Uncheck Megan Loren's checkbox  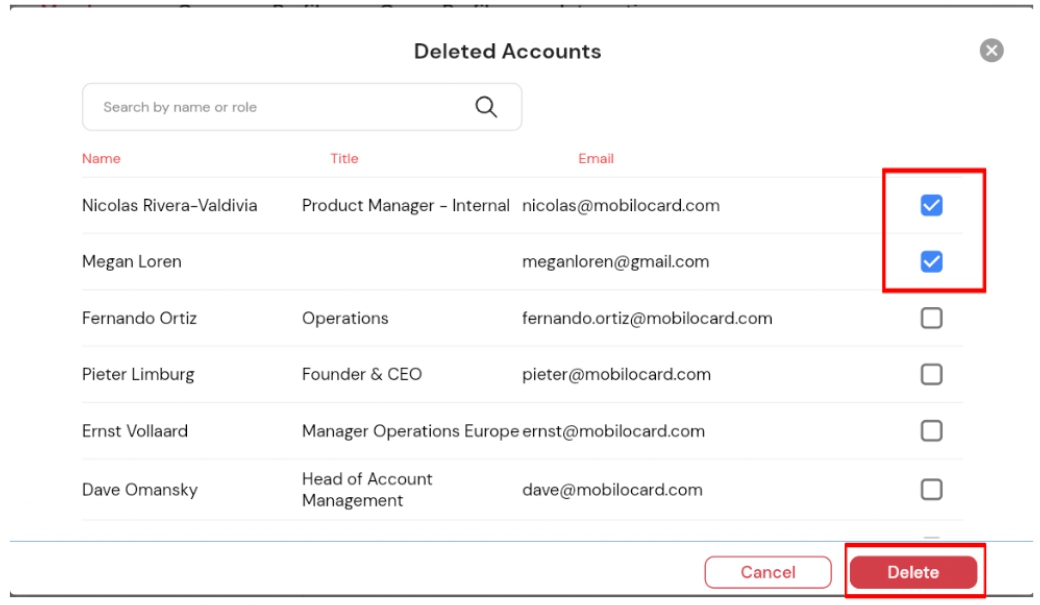coord(931,261)
